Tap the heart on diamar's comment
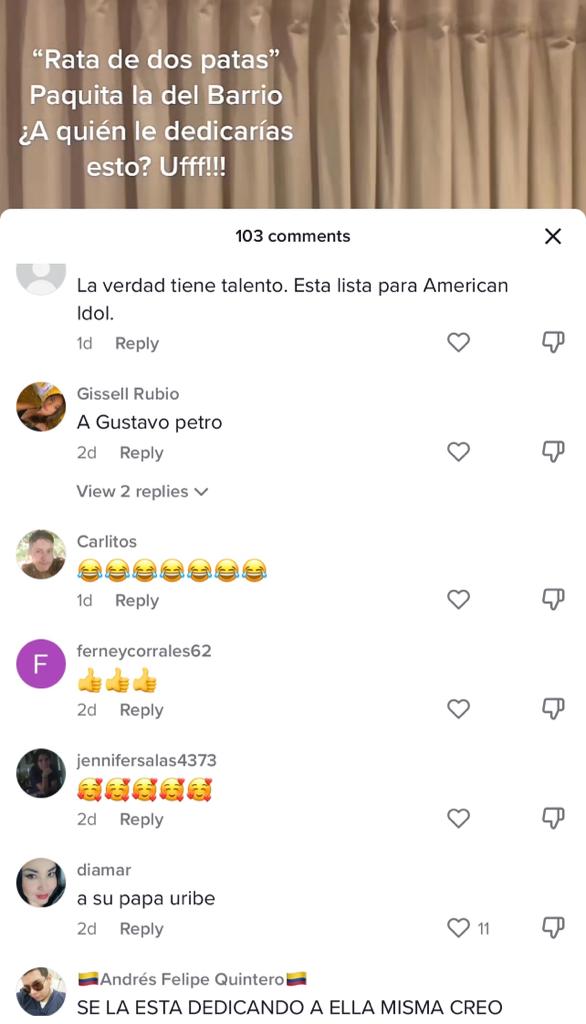 click(459, 928)
